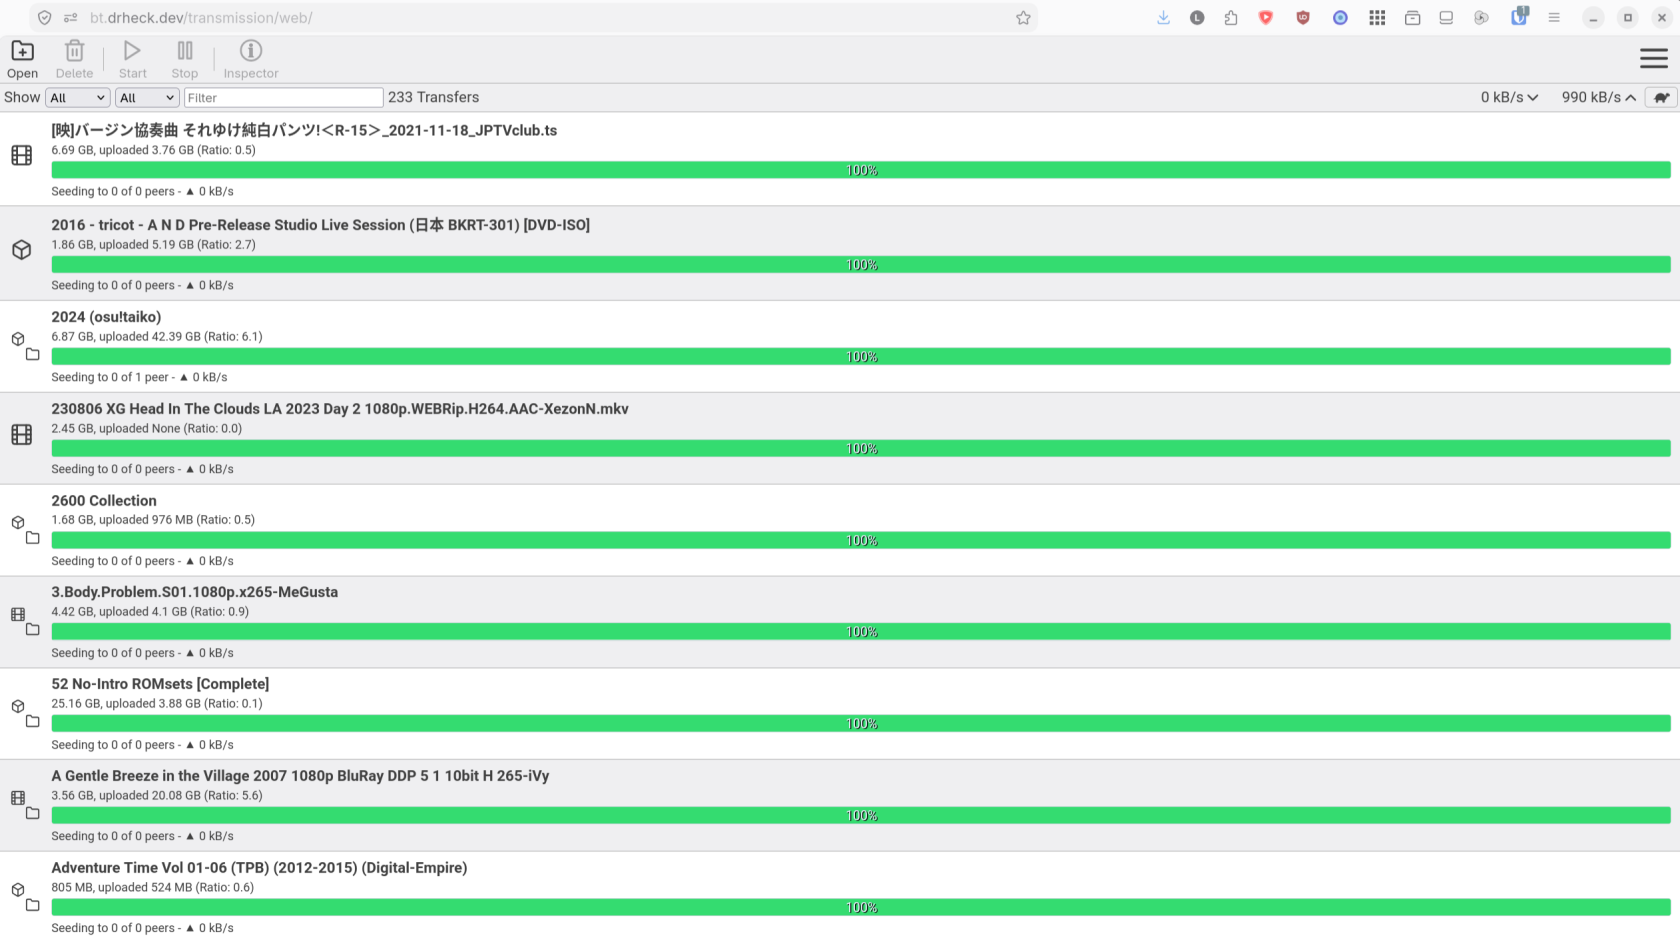Viewport: 1680px width, 942px height.
Task: Toggle the turtle alternative speed limits
Action: pos(1662,97)
